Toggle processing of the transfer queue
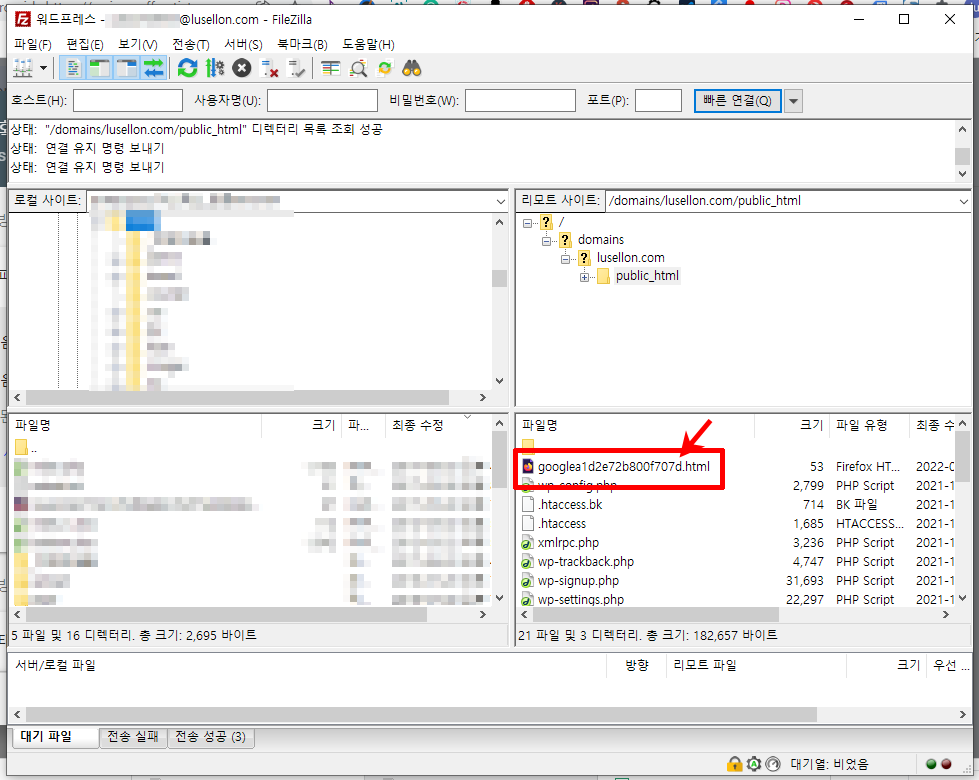 (x=215, y=68)
